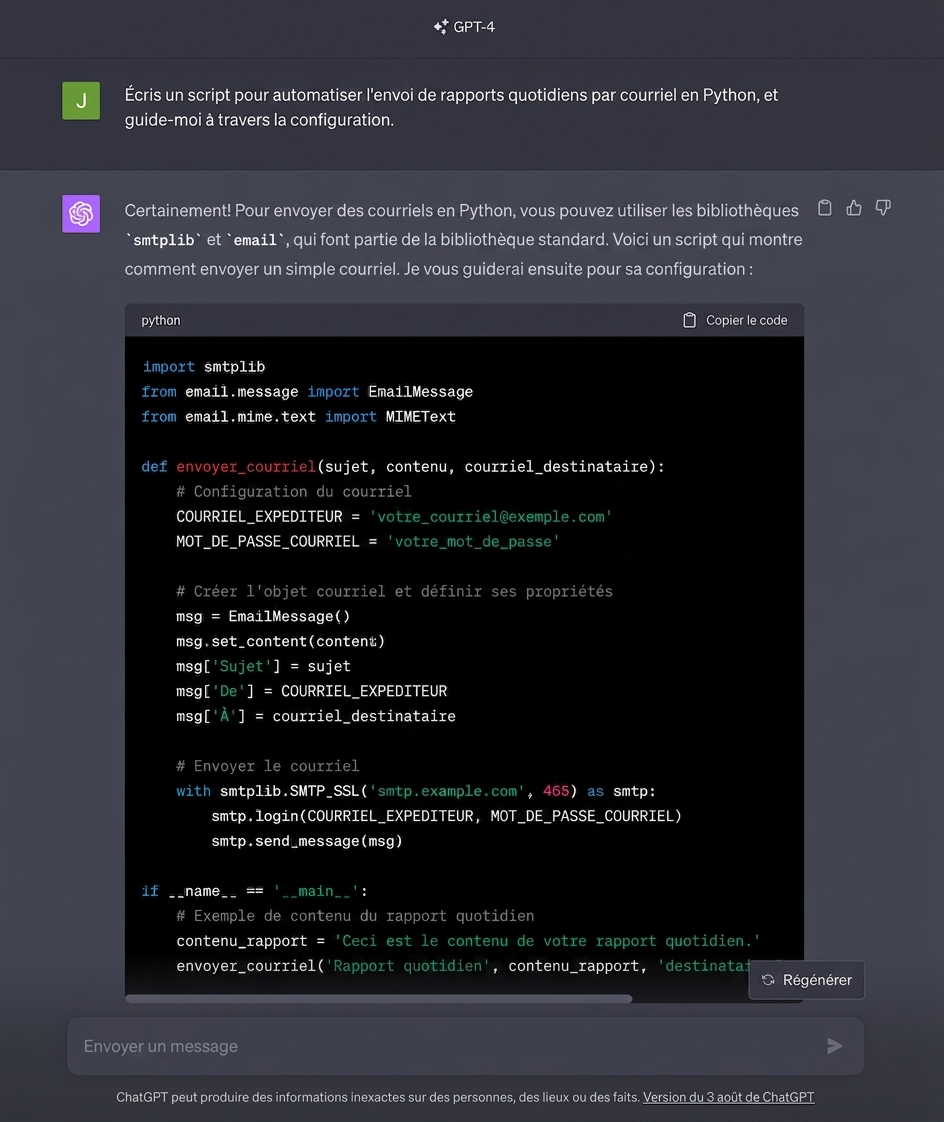
Task: Click msg['De'] = COURRIEL_EXPEDITEUR line
Action: (311, 692)
